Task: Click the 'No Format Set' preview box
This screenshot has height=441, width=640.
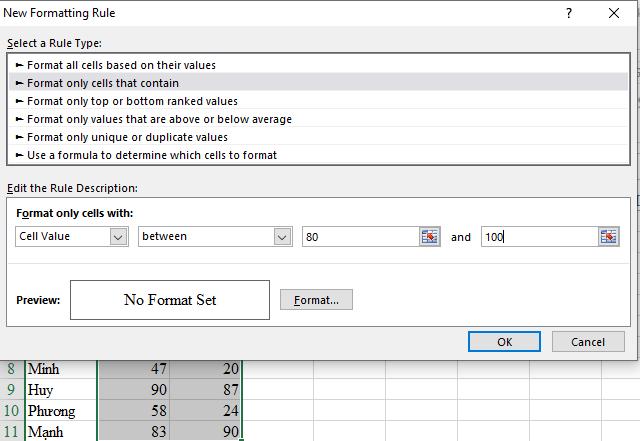Action: [170, 300]
